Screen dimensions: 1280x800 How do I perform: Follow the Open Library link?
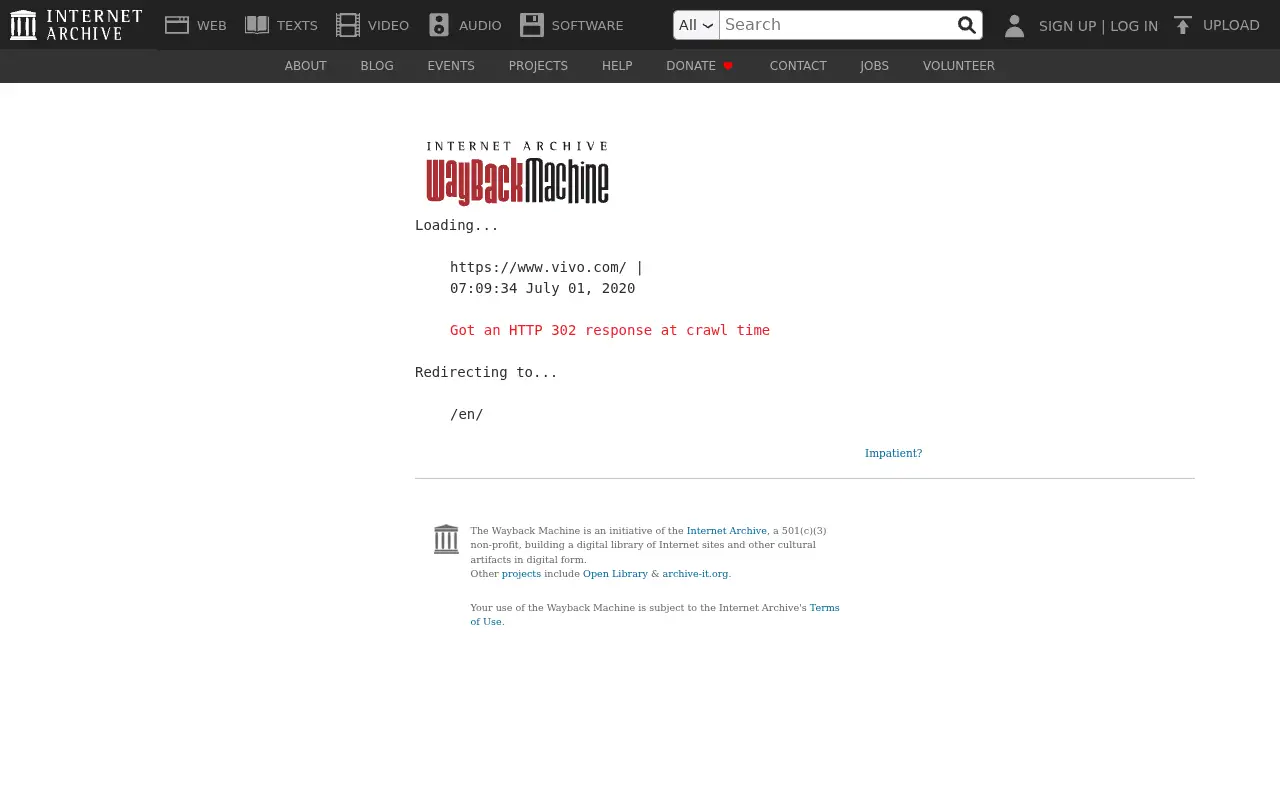point(615,574)
